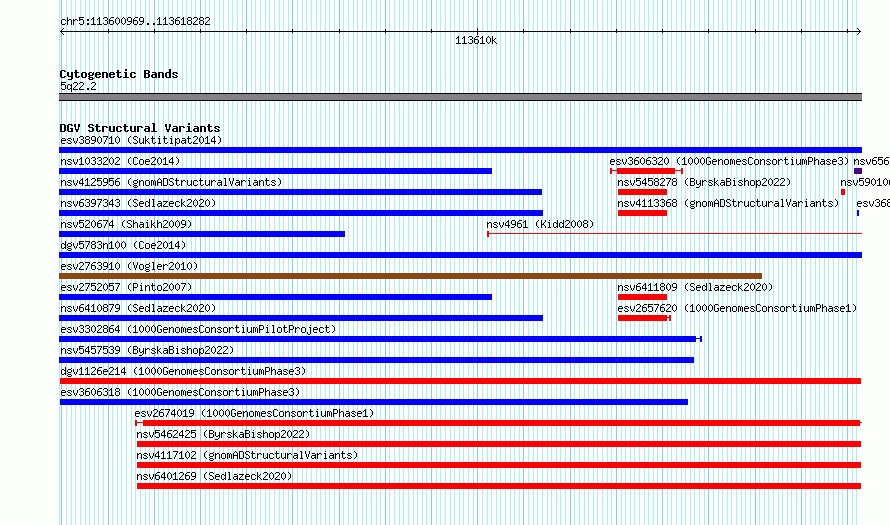Select the blue bar under esv3606318
This screenshot has height=525, width=890.
click(373, 402)
